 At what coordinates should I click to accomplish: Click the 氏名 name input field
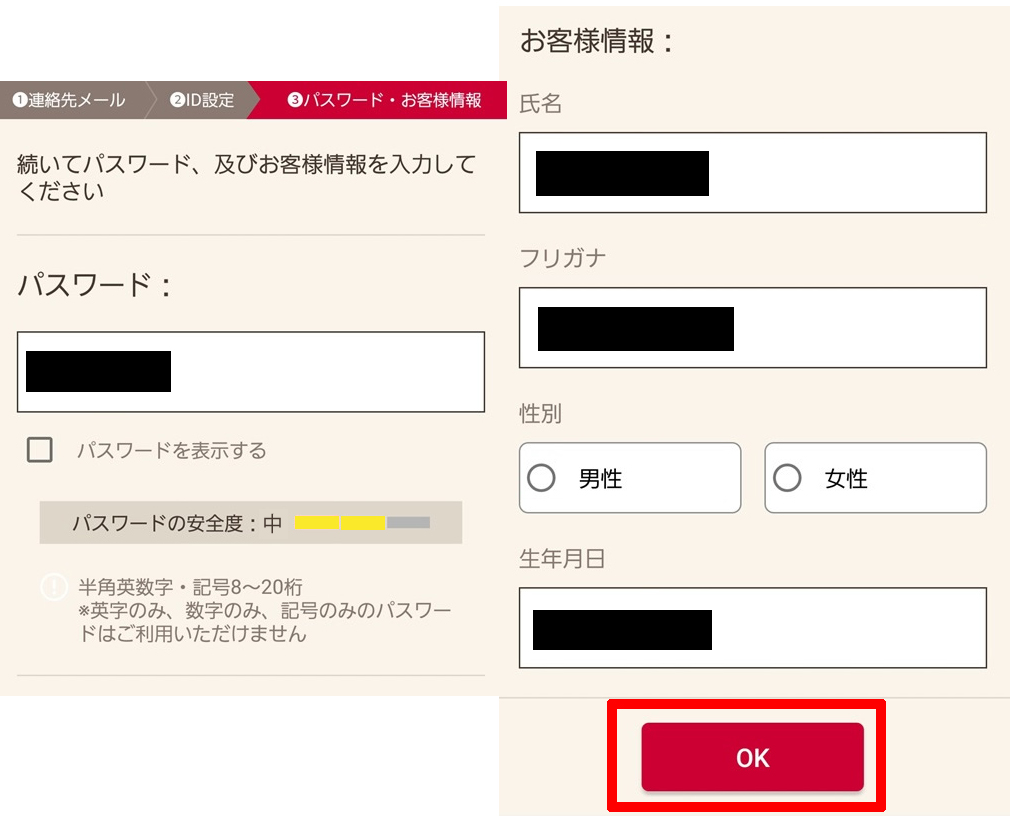point(752,173)
